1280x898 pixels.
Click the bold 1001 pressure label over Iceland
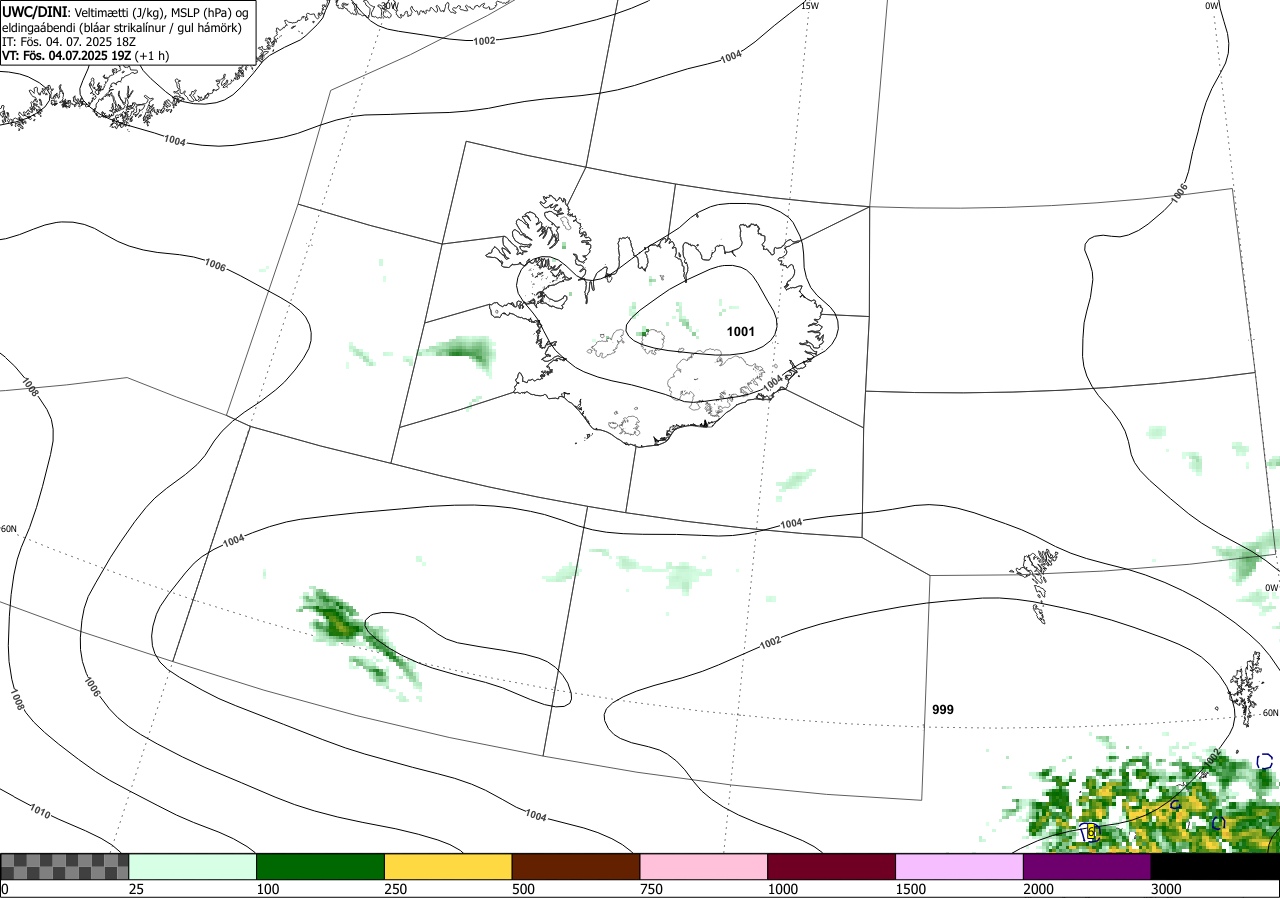pos(741,331)
